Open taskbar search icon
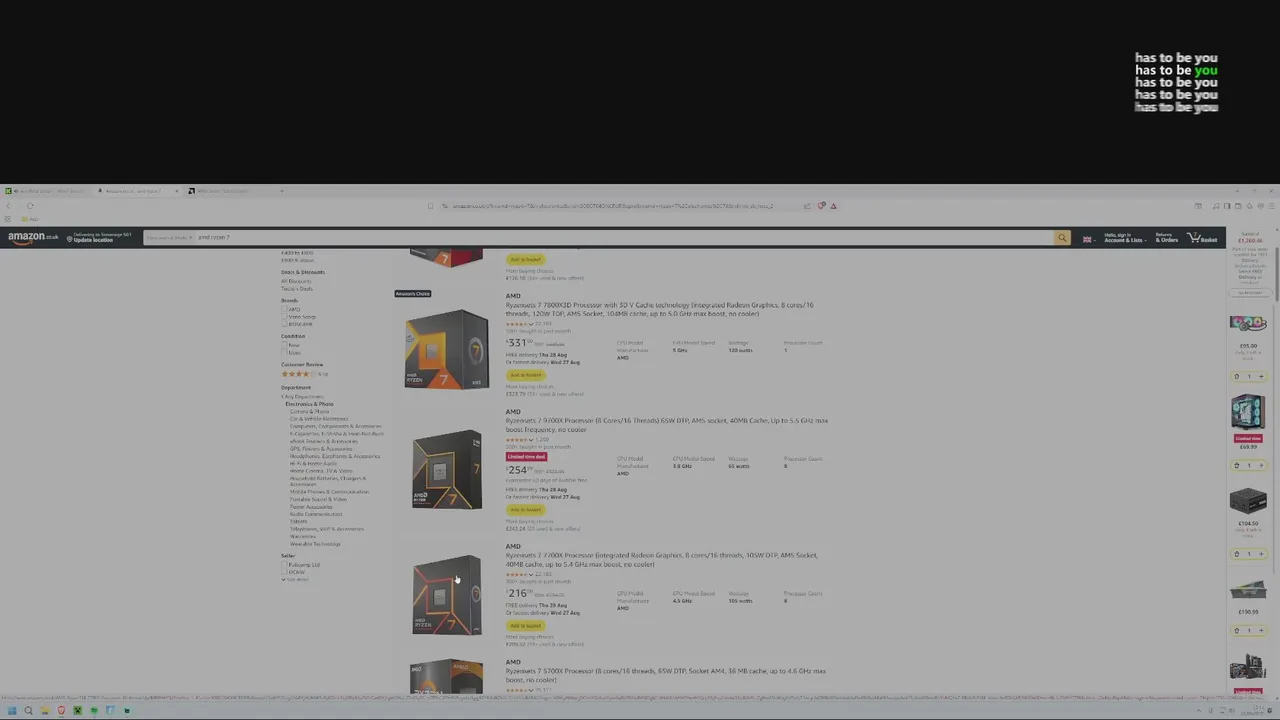Viewport: 1280px width, 720px height. [x=28, y=711]
